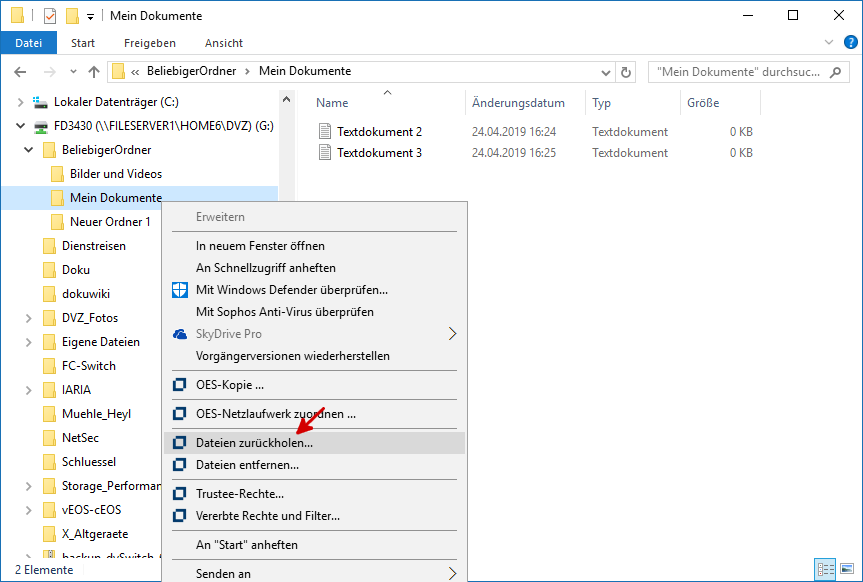
Task: Sort by Änderungsdatum column header
Action: pyautogui.click(x=518, y=103)
